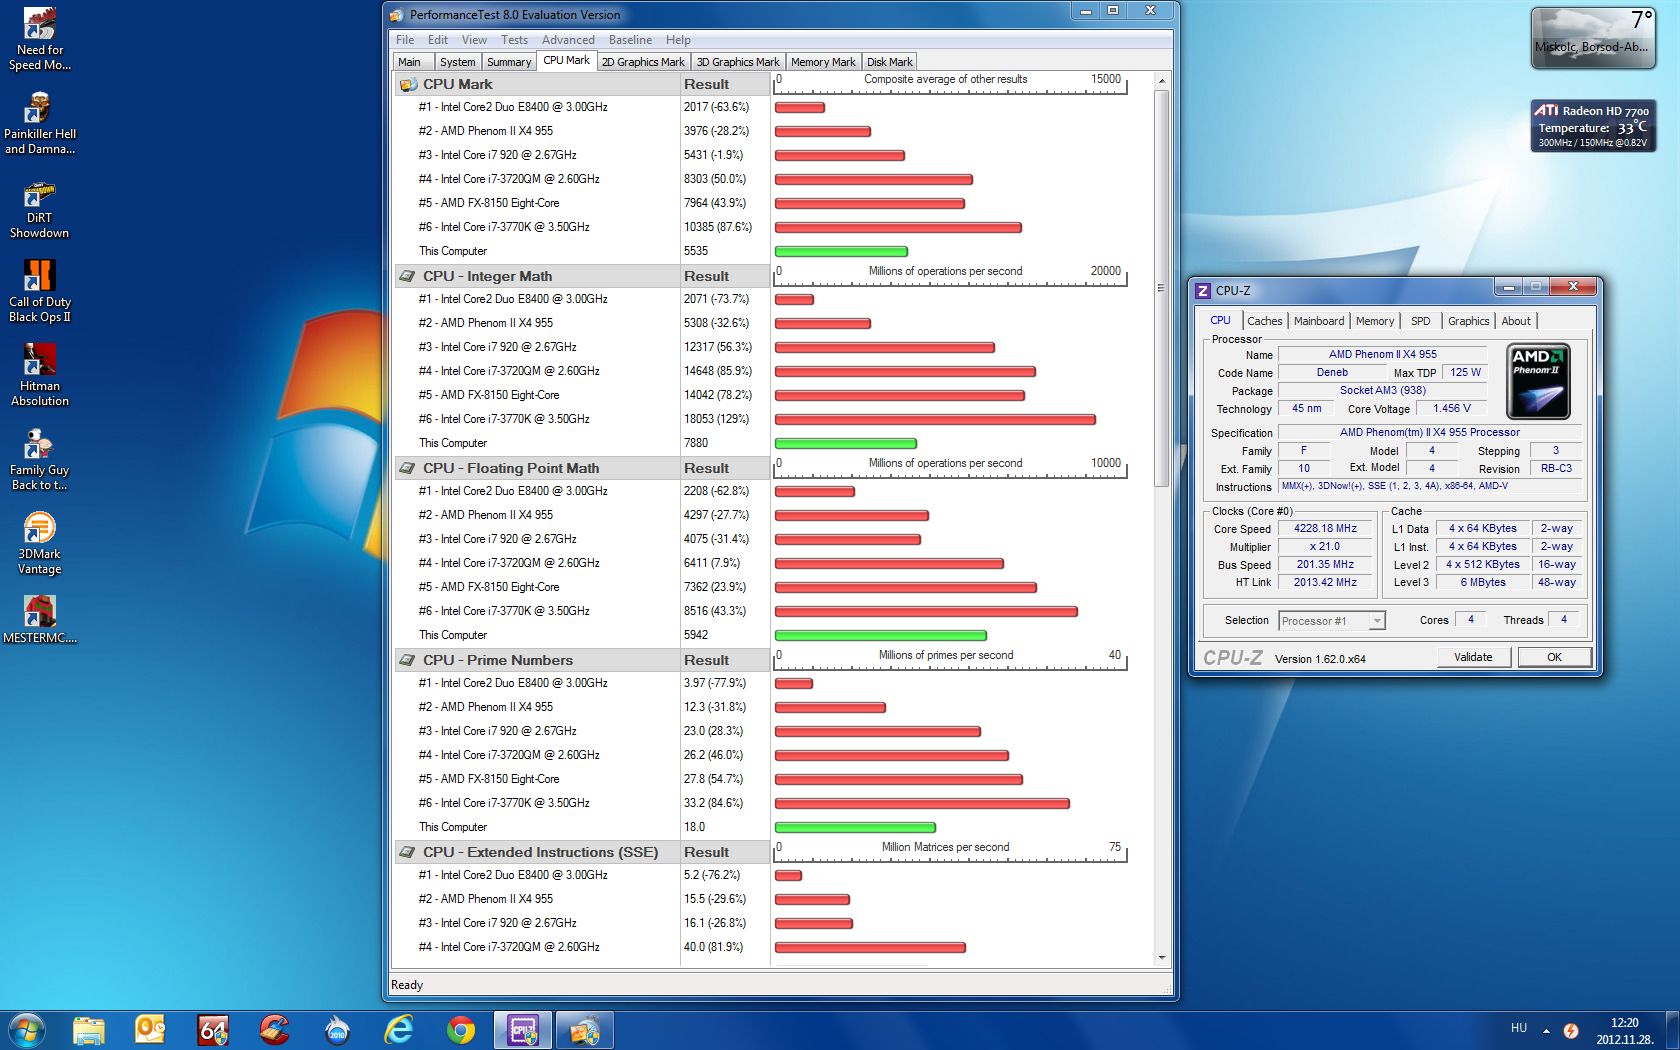Image resolution: width=1680 pixels, height=1050 pixels.
Task: Click the Extended Instructions (SSE) section icon
Action: [408, 853]
